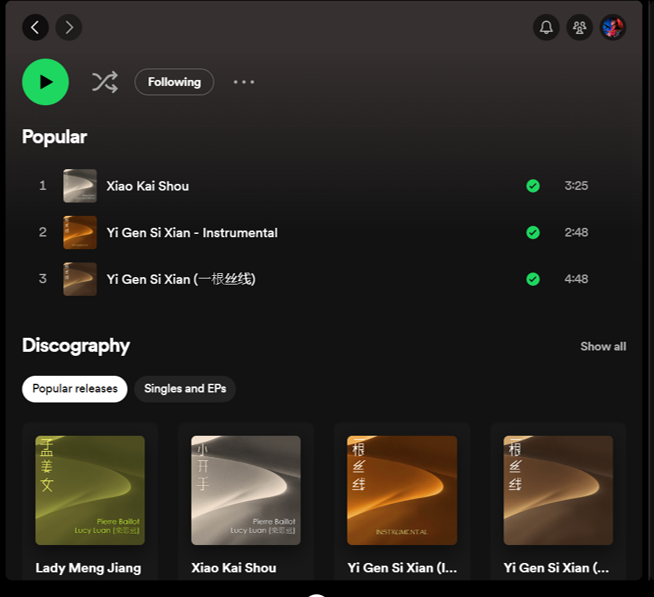Toggle saved checkmark for the Instrumental track
This screenshot has height=597, width=654.
coord(533,232)
